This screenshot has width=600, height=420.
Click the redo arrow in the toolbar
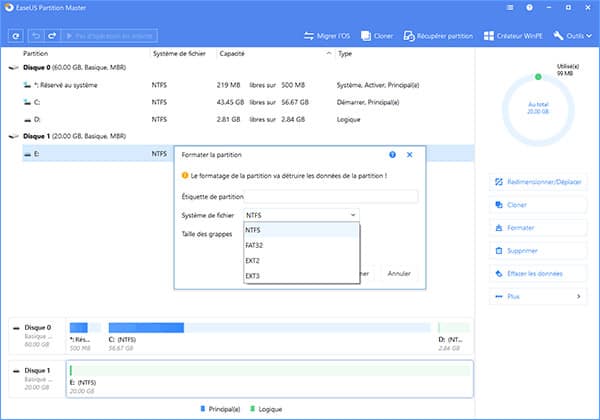pyautogui.click(x=50, y=36)
